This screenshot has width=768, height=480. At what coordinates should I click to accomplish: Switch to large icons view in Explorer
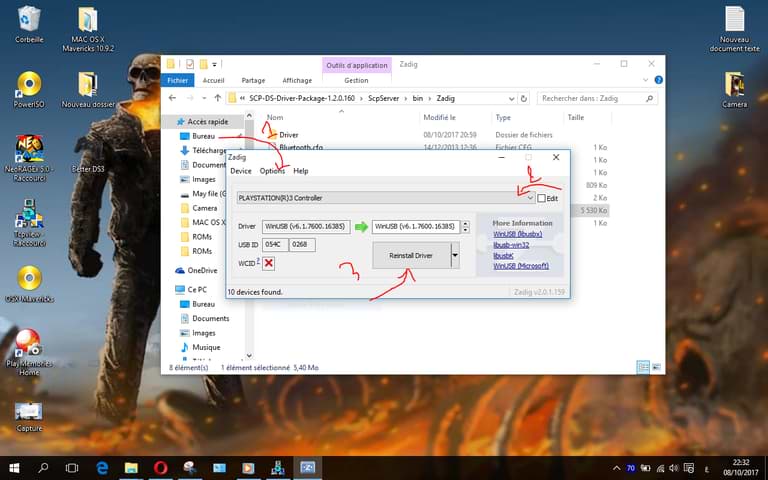(656, 367)
